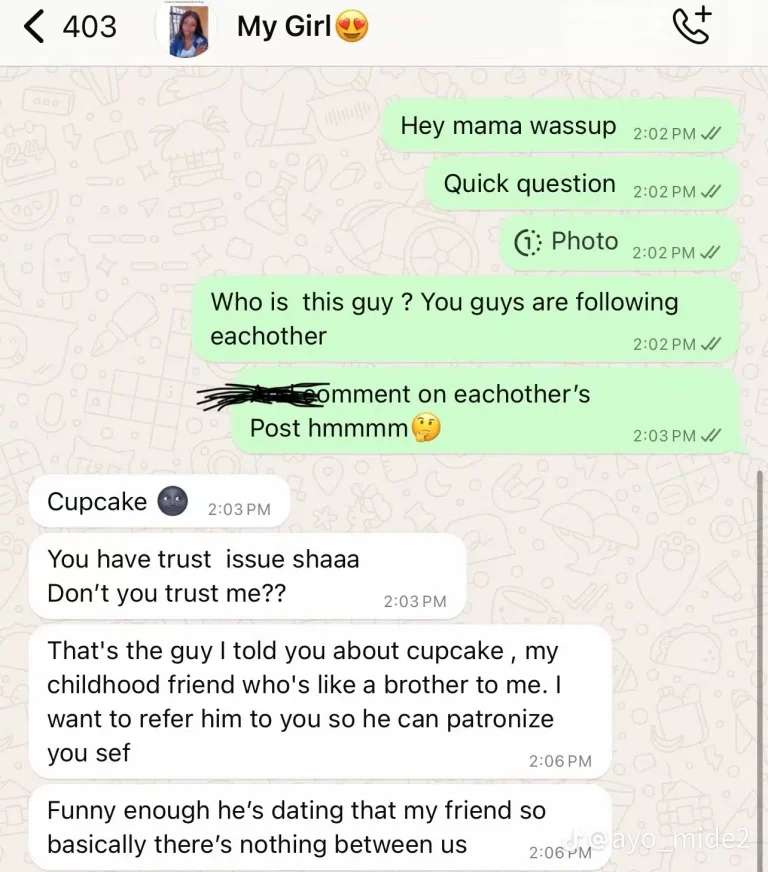This screenshot has height=872, width=768.
Task: Tap the 403 unread count
Action: coord(89,27)
